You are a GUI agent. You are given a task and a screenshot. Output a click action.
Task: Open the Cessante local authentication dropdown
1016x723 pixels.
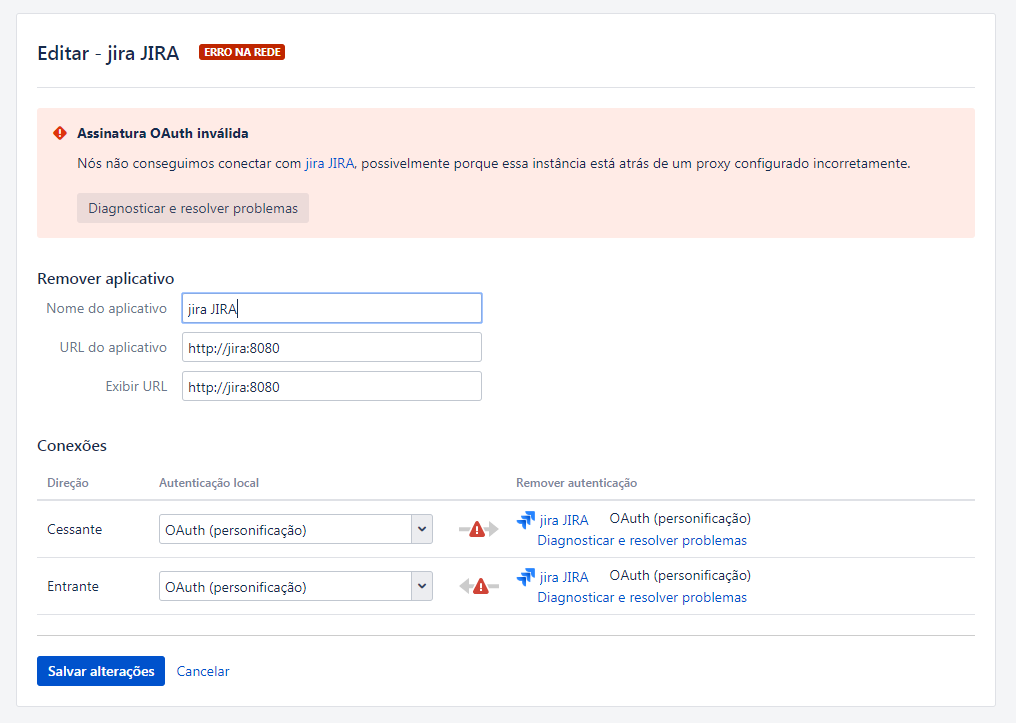tap(295, 529)
